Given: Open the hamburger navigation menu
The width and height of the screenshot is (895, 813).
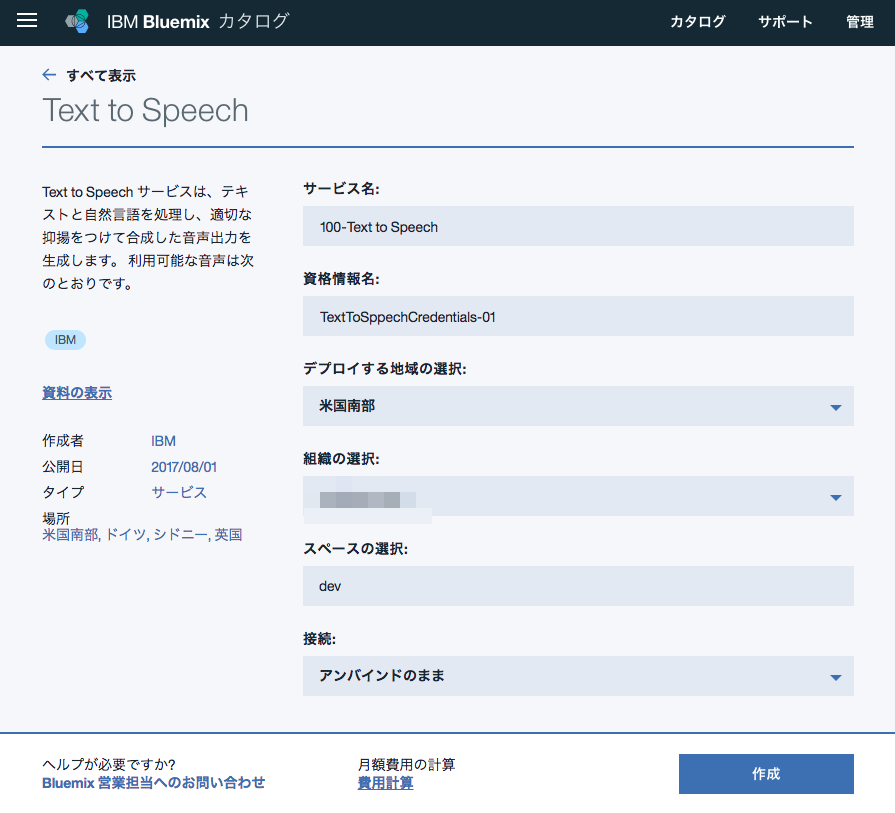Looking at the screenshot, I should 27,21.
